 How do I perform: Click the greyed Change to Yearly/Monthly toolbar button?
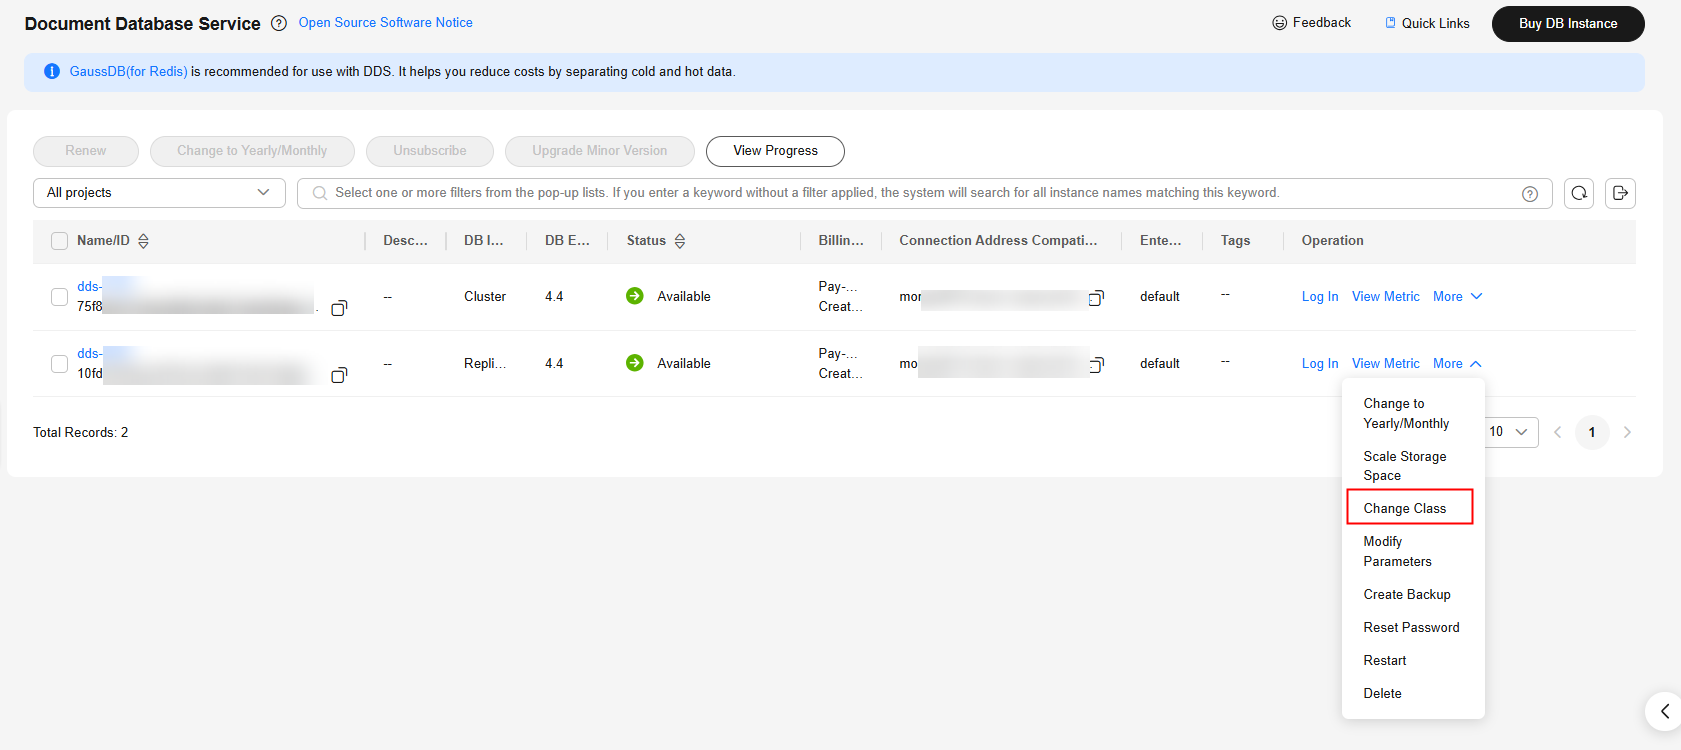pos(252,151)
